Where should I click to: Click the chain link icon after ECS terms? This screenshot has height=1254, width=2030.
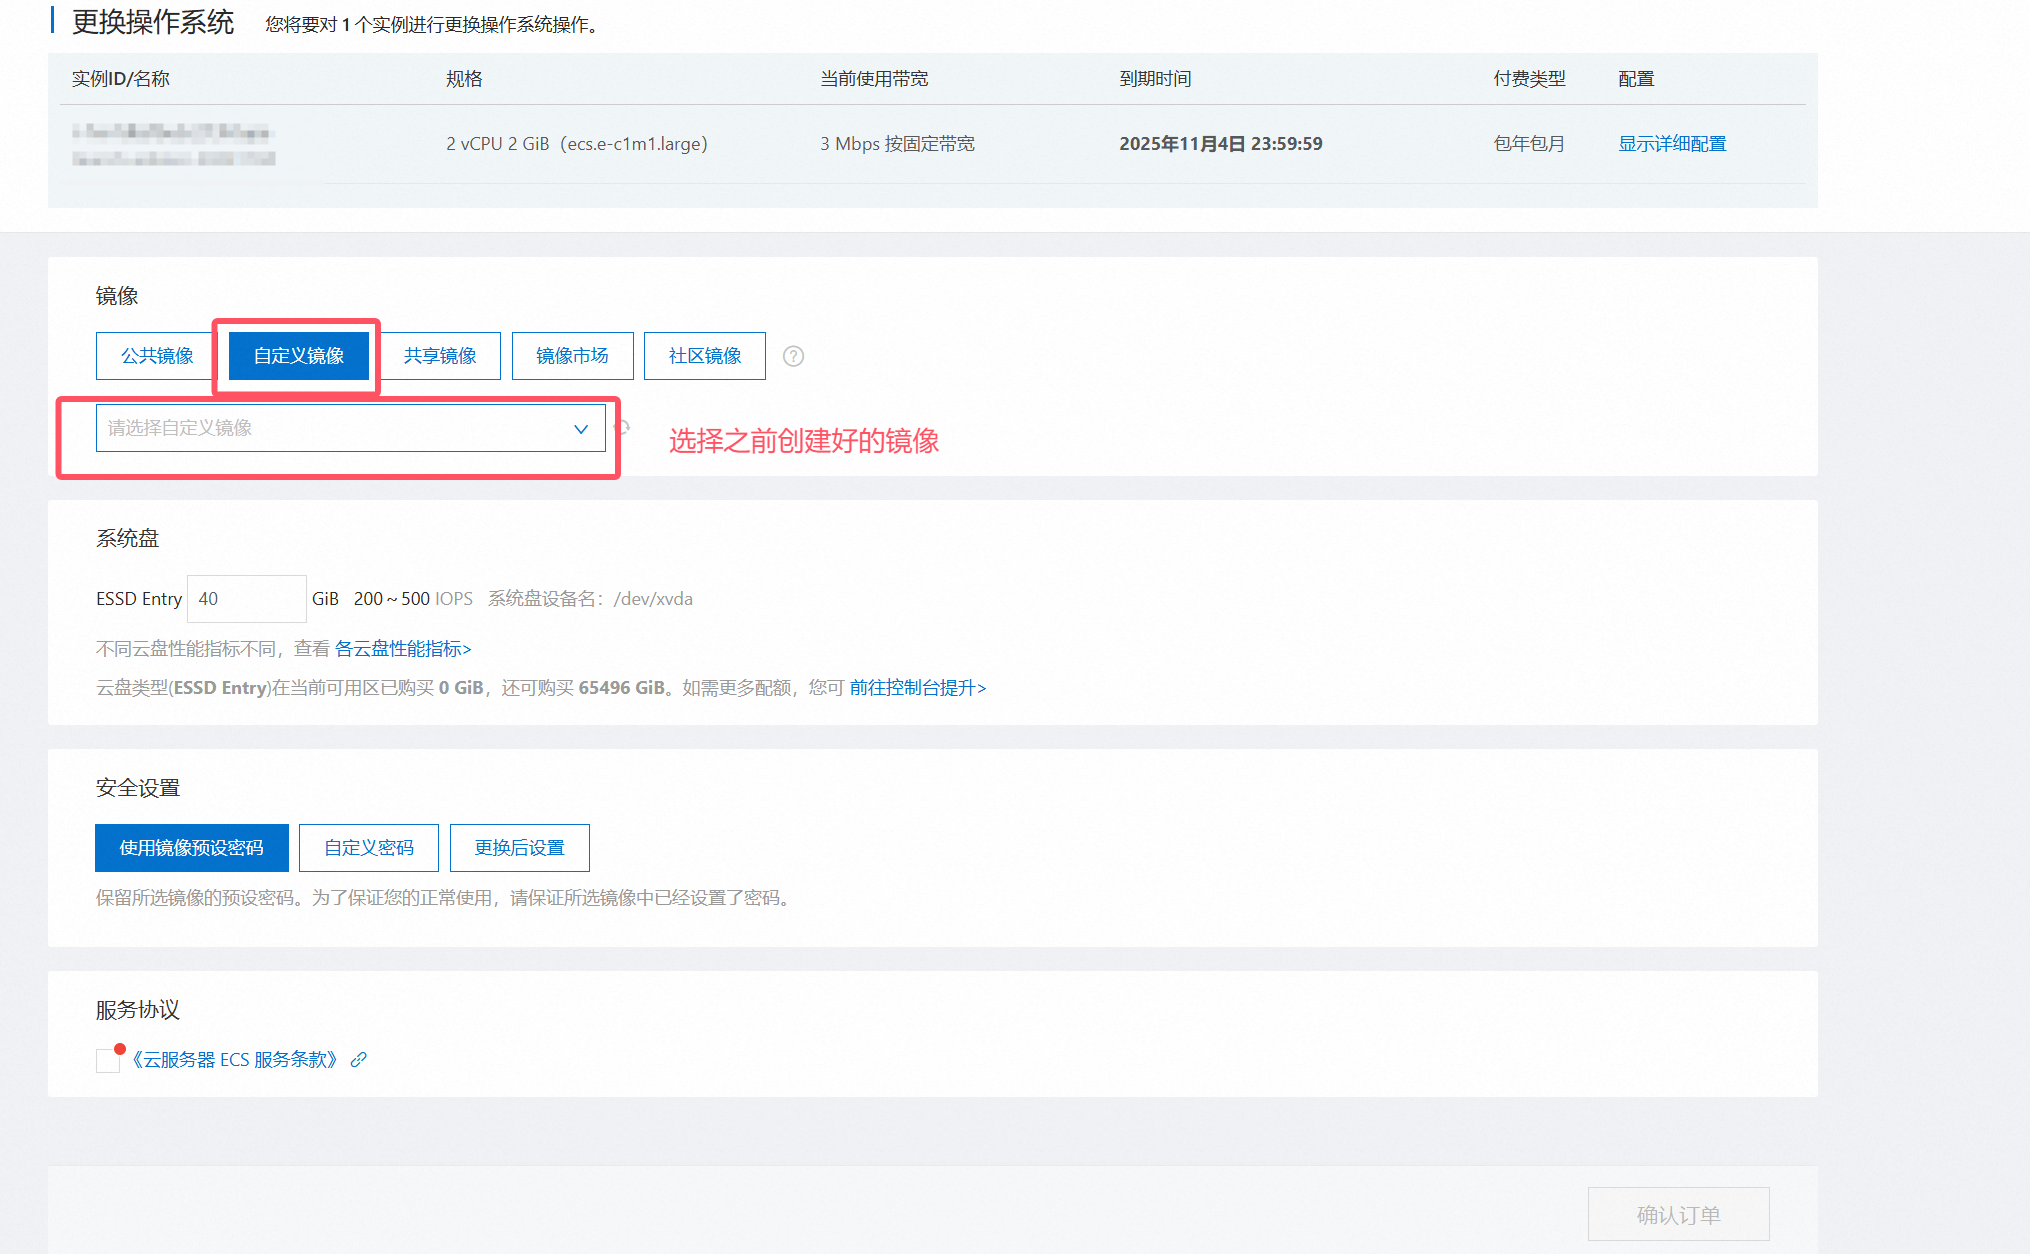[359, 1060]
